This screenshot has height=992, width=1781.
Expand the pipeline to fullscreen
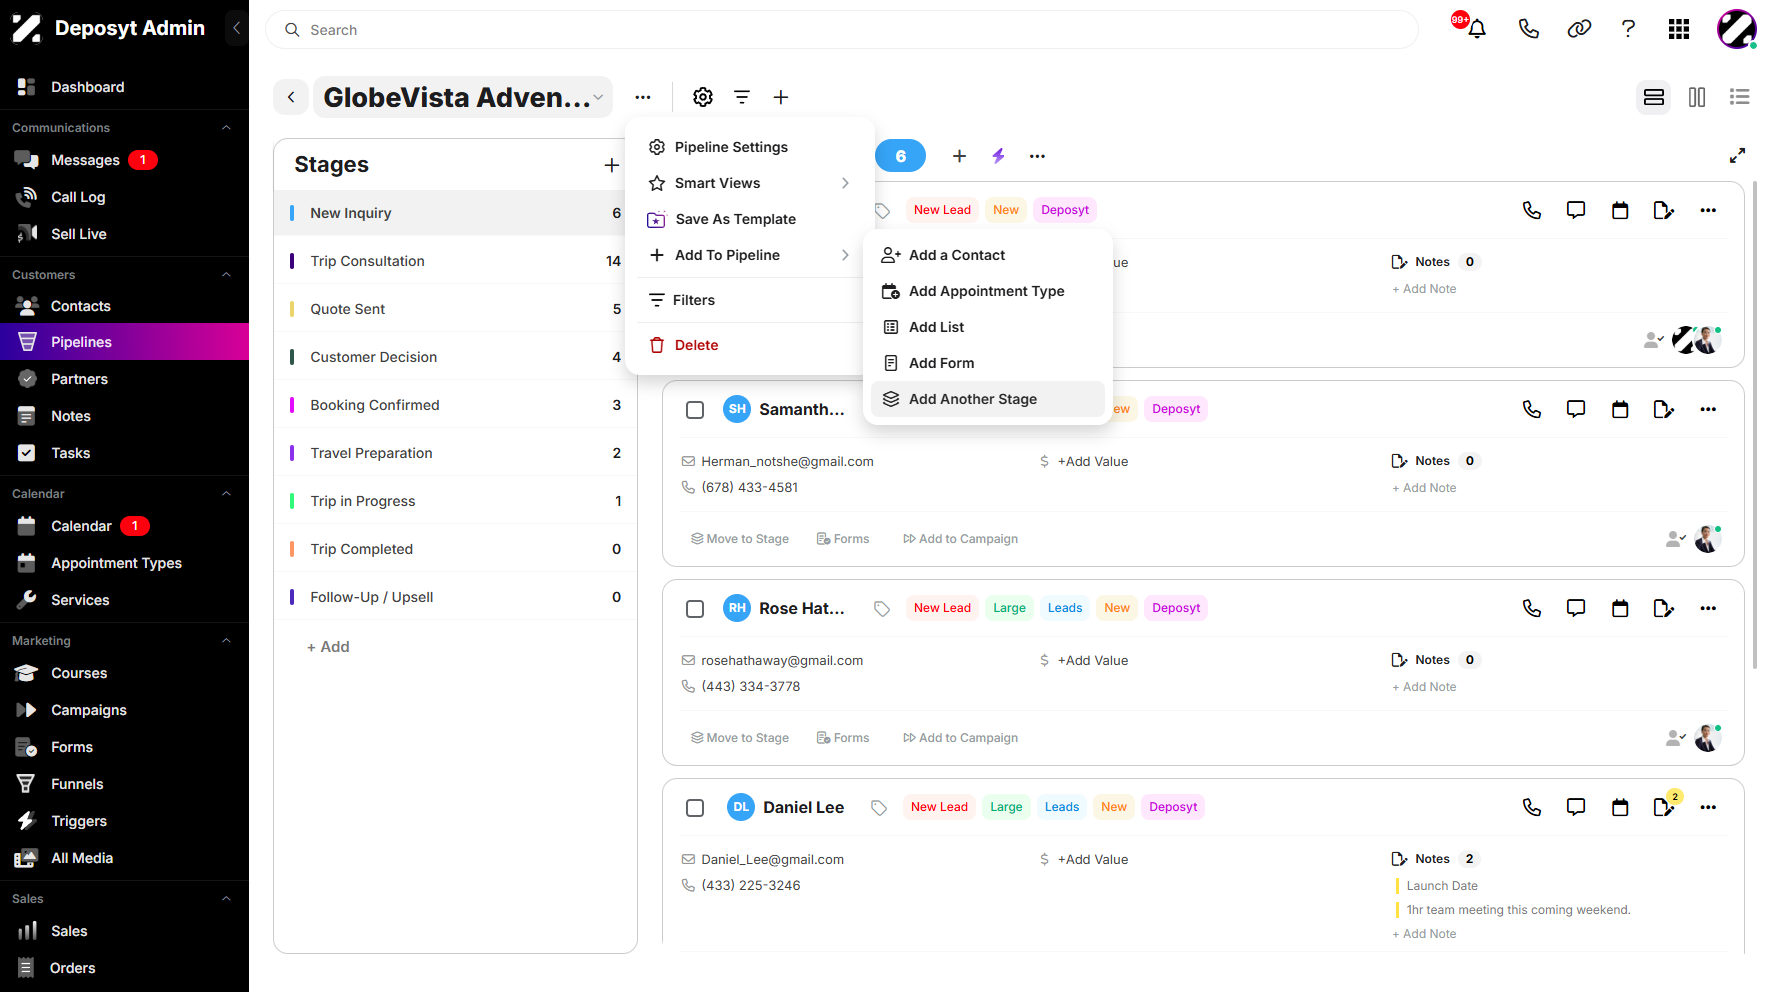1738,156
